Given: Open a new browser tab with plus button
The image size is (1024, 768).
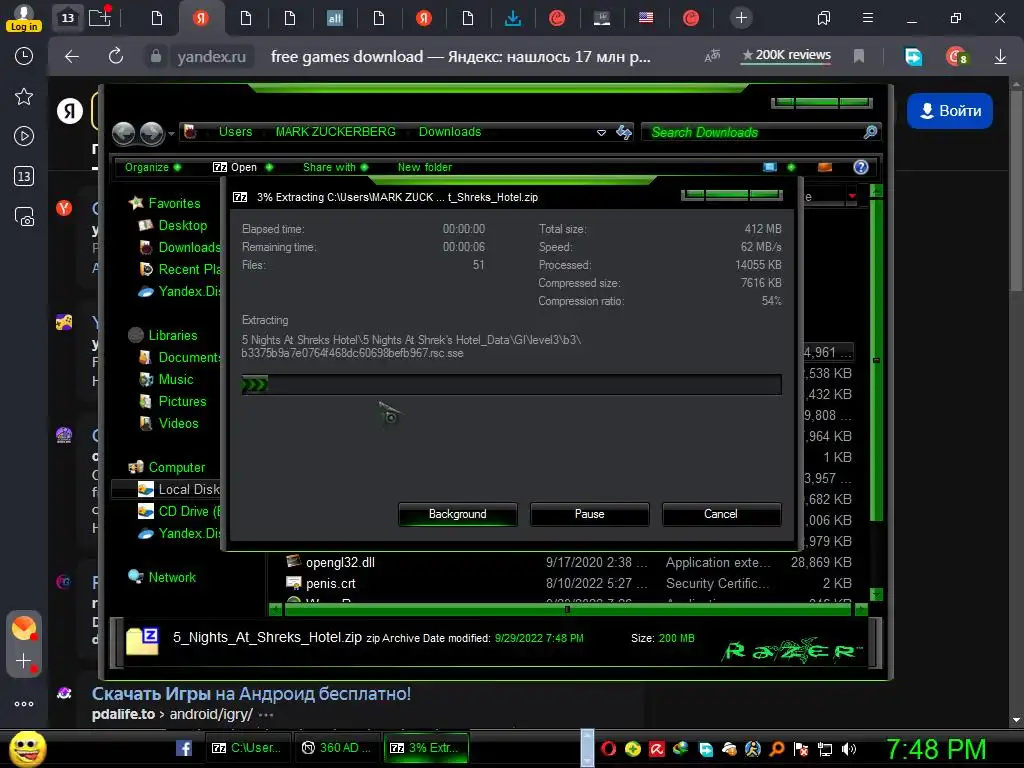Looking at the screenshot, I should [741, 18].
